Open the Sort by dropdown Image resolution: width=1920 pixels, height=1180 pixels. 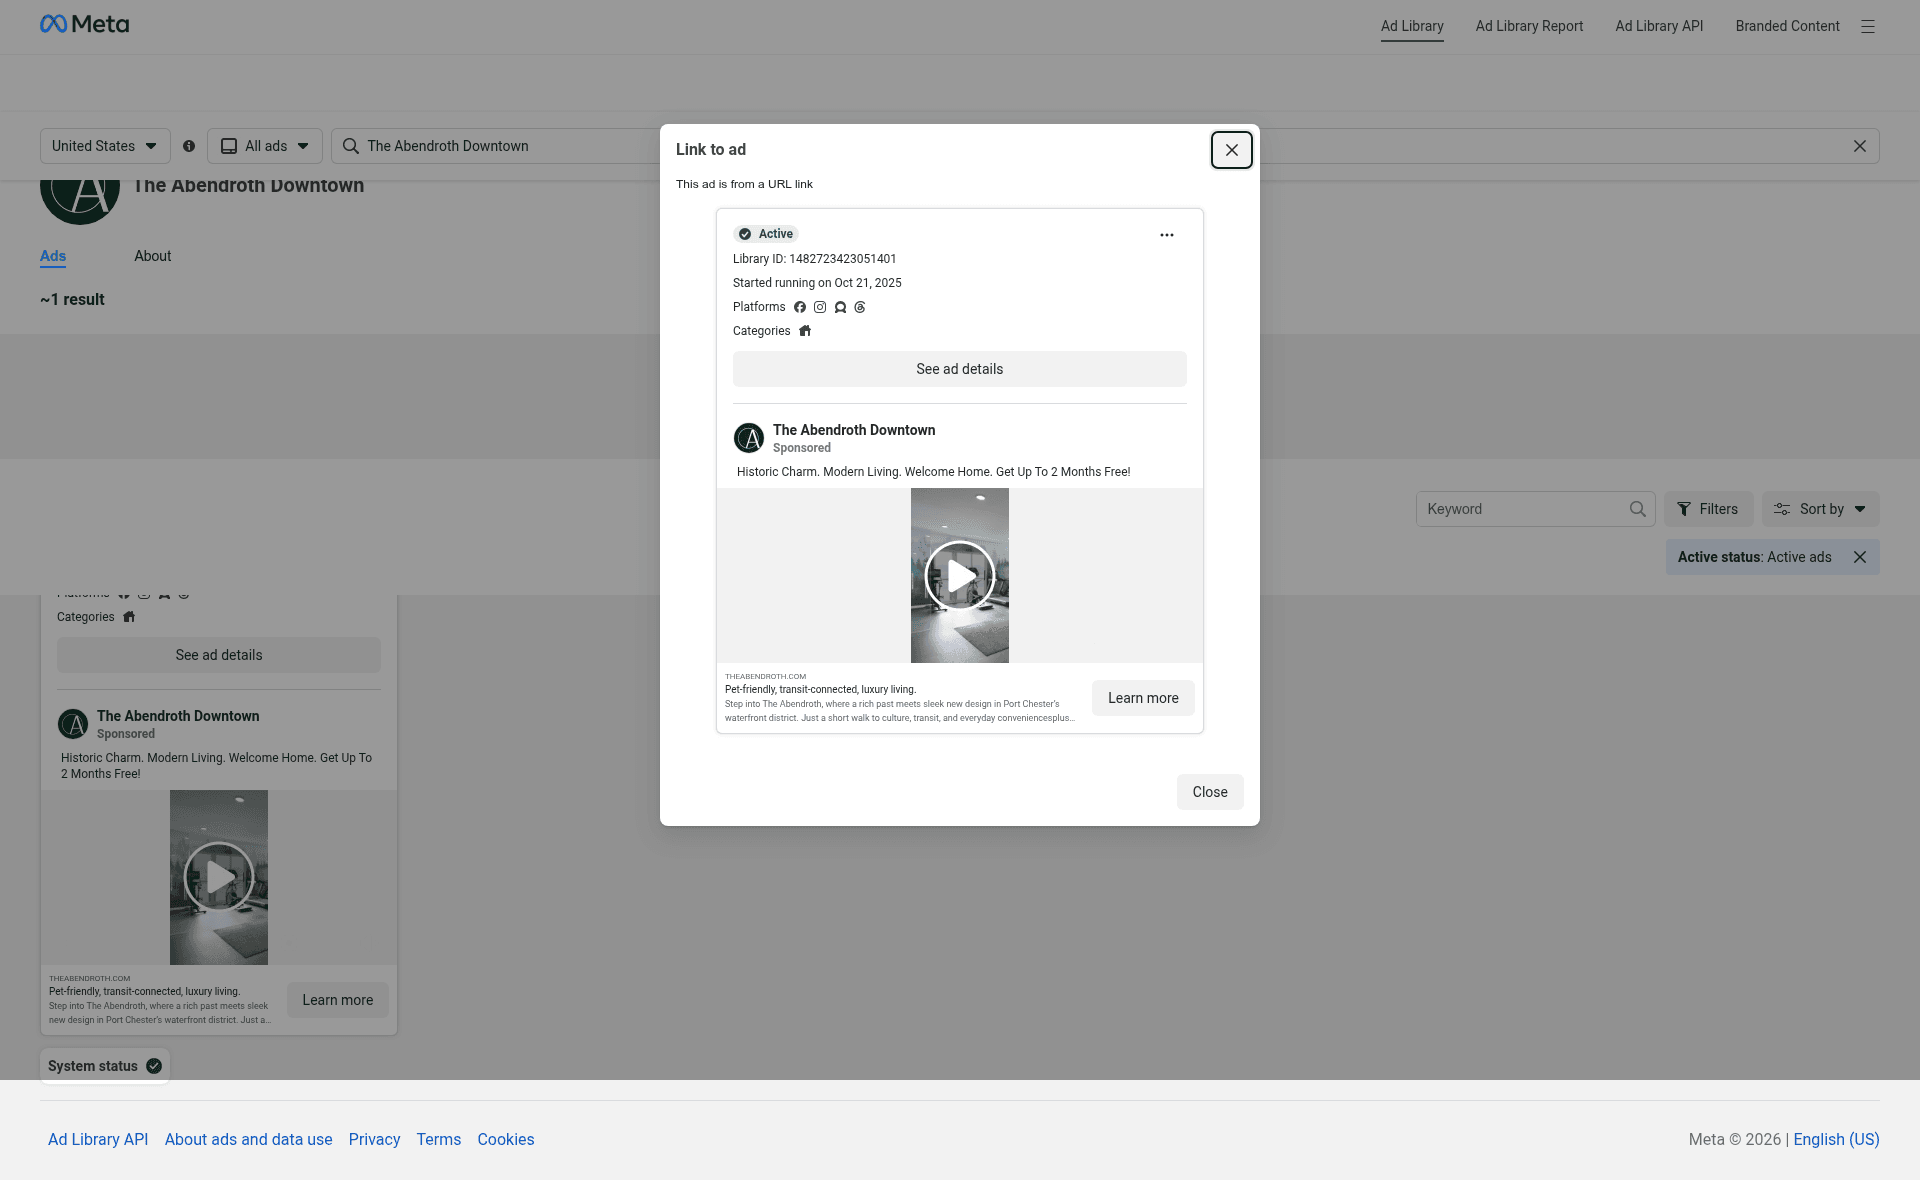click(x=1820, y=509)
